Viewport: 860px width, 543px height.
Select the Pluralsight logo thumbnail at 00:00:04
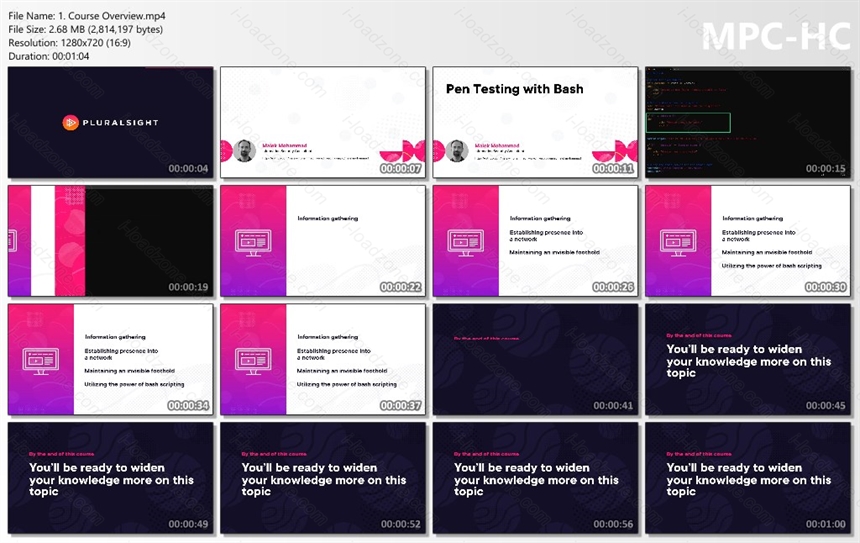[x=111, y=122]
